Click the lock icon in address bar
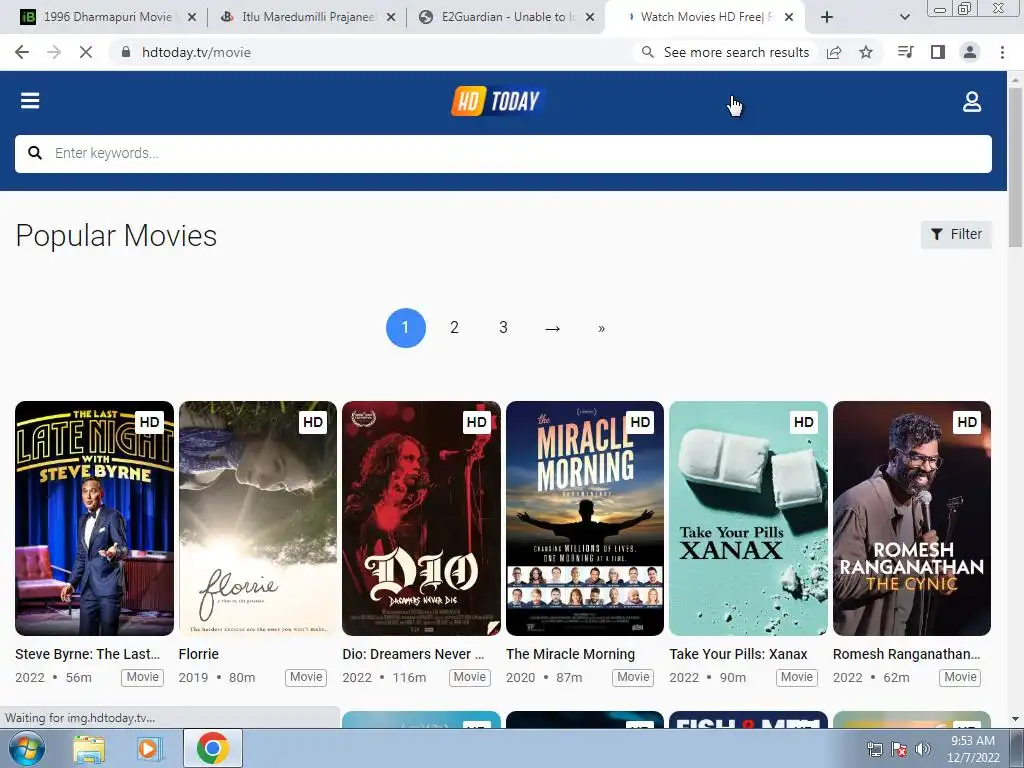 pos(125,52)
